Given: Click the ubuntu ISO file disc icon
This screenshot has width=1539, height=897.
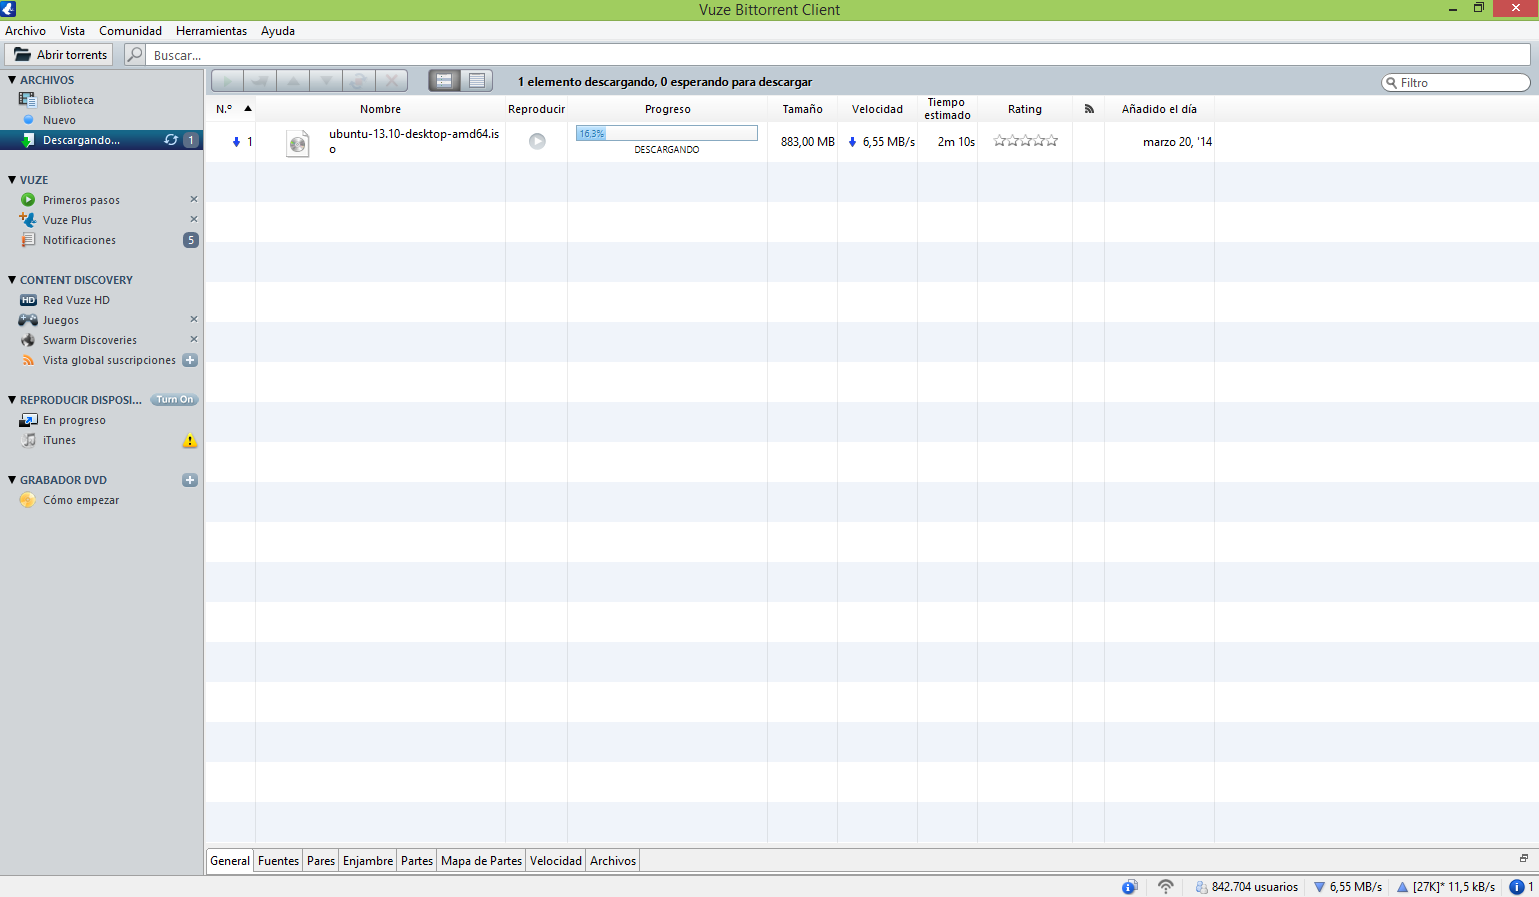Looking at the screenshot, I should click(x=298, y=143).
